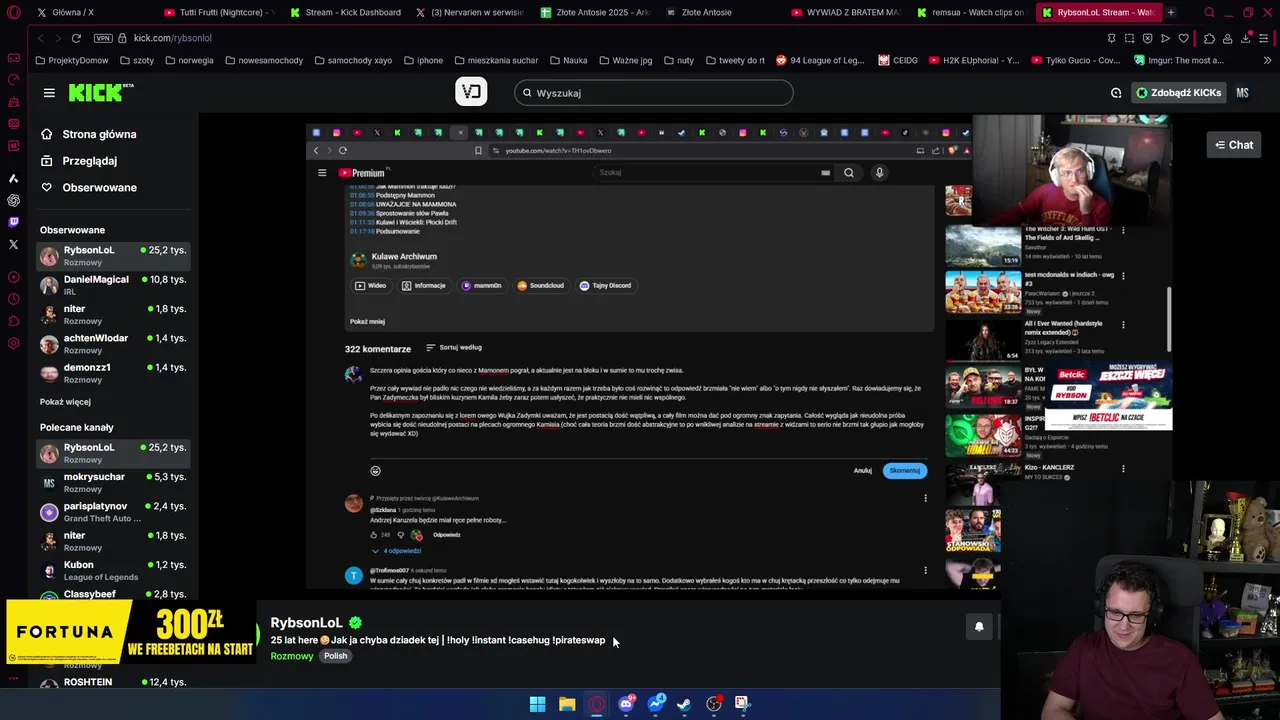Click the Rozmowy category tag

coord(292,656)
